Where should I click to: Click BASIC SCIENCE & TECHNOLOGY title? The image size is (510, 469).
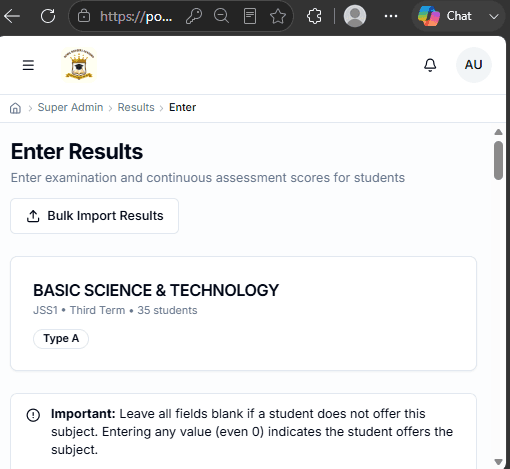[156, 290]
